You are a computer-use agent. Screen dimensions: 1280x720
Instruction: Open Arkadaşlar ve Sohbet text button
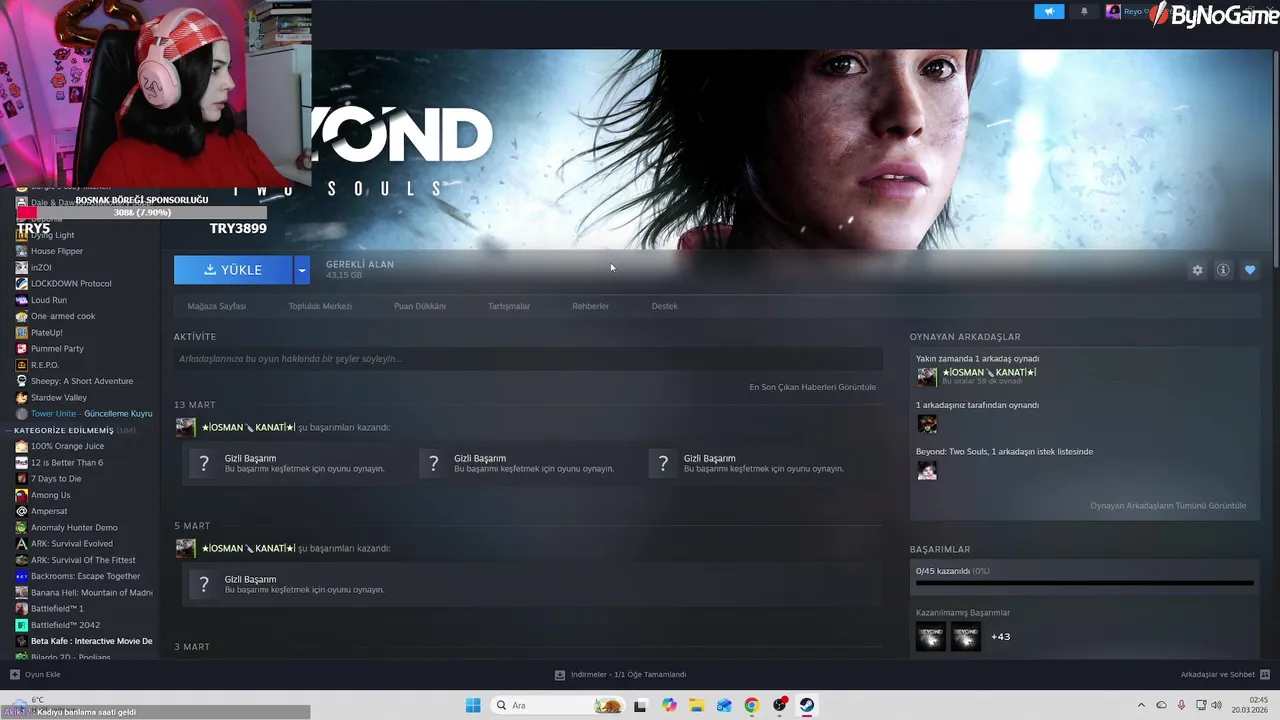[1218, 675]
